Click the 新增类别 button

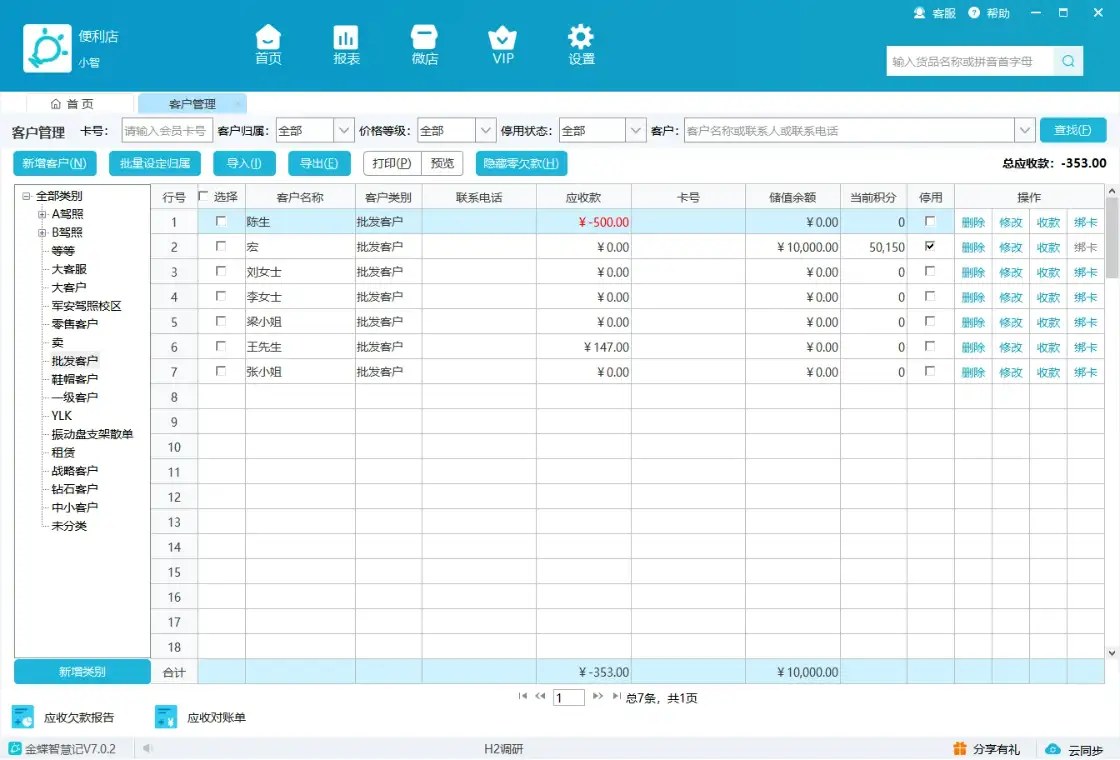tap(82, 671)
